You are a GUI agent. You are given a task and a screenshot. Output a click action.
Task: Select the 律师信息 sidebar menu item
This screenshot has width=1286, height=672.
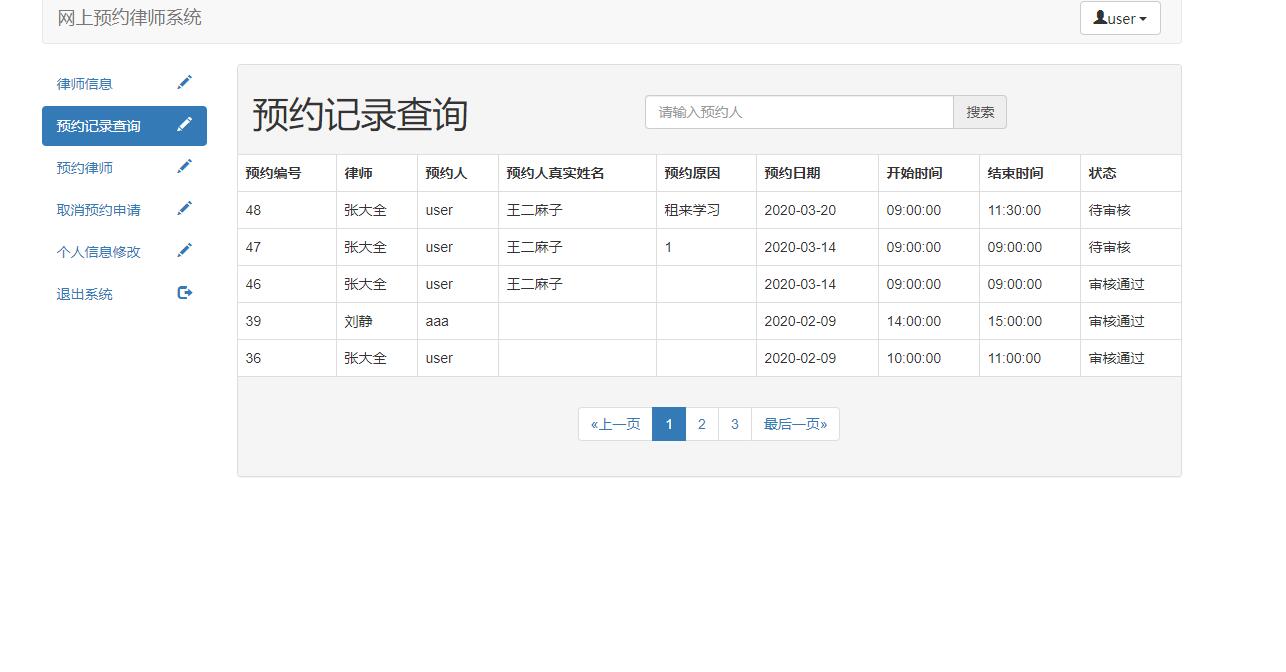pyautogui.click(x=82, y=83)
